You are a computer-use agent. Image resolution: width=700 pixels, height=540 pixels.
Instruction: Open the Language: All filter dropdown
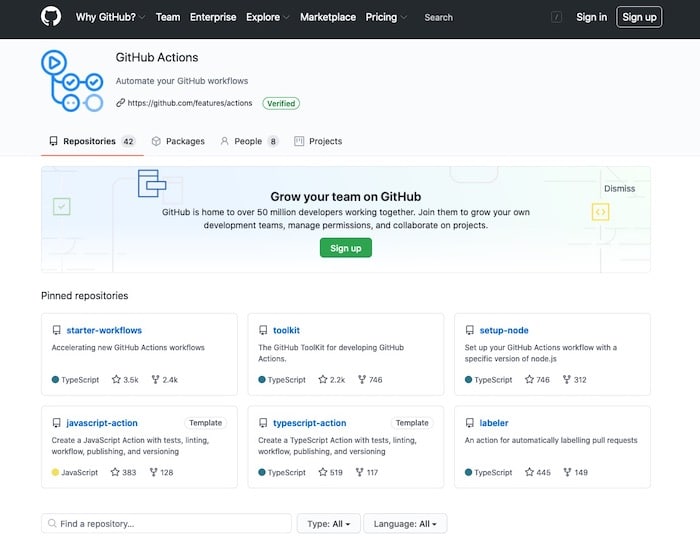point(405,523)
